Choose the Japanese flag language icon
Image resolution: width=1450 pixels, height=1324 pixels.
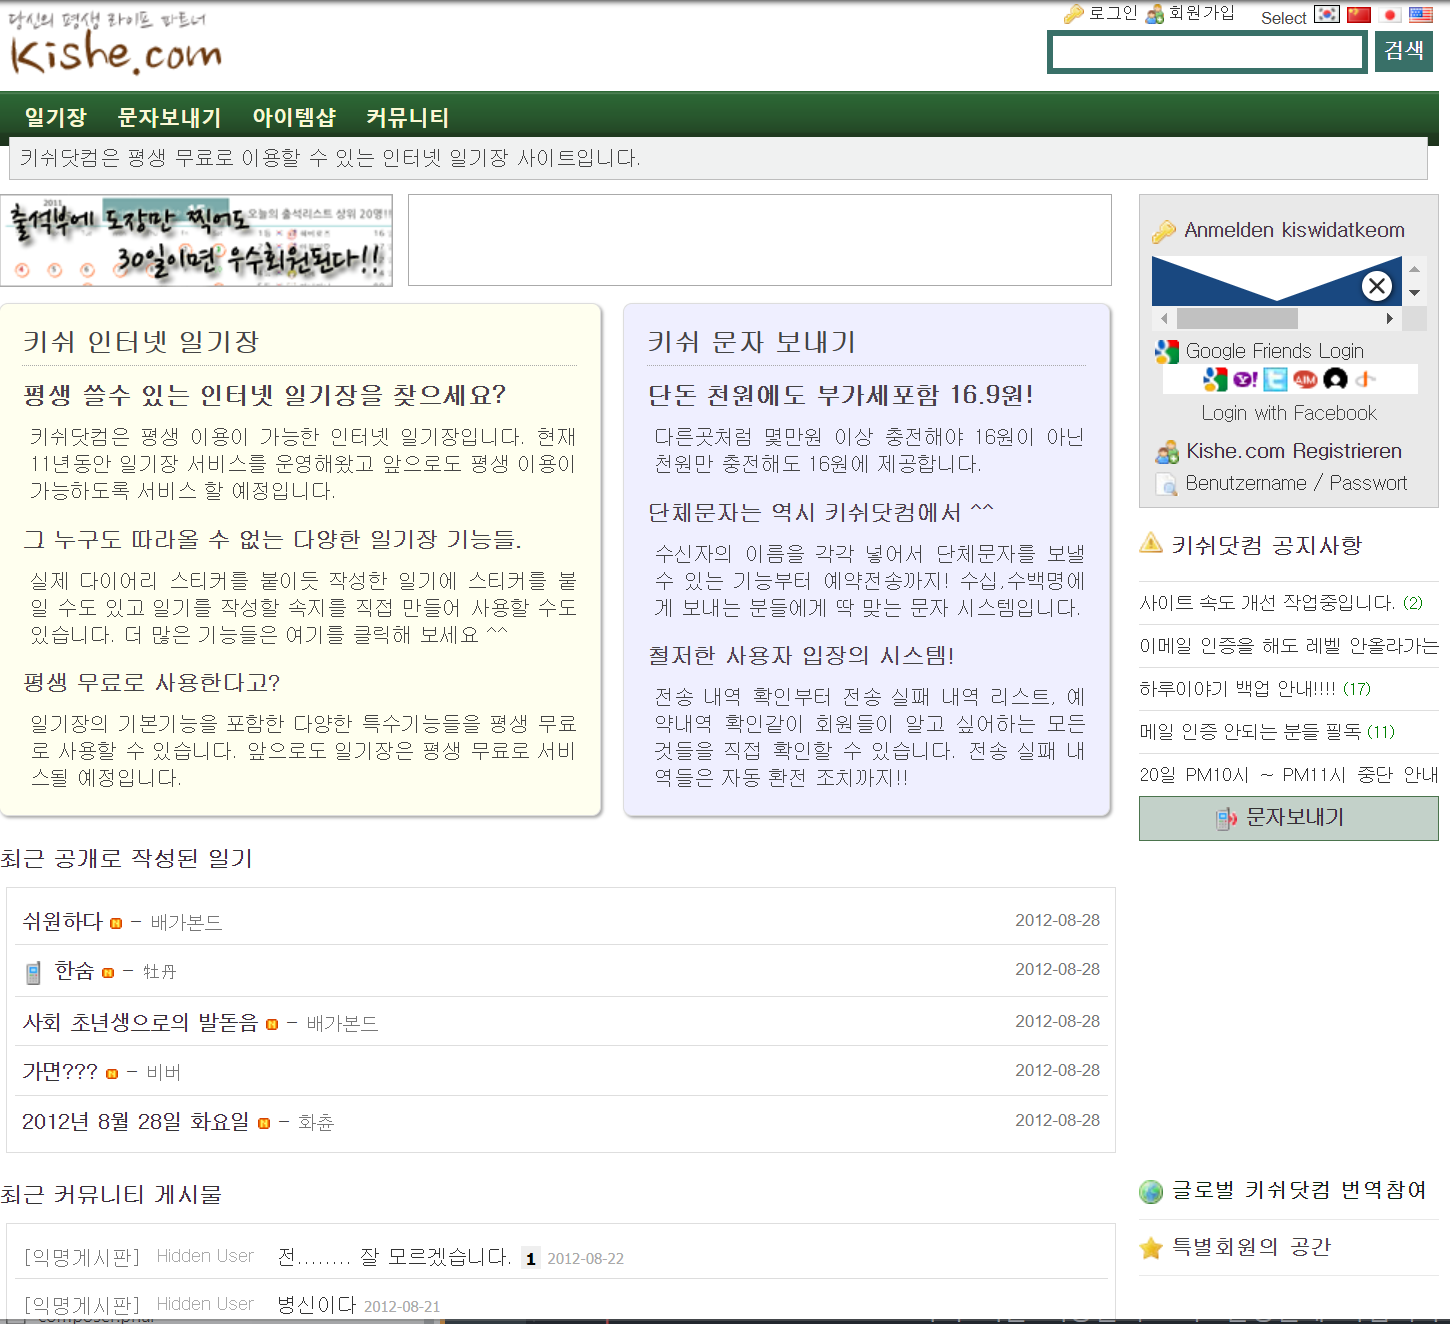pos(1389,15)
